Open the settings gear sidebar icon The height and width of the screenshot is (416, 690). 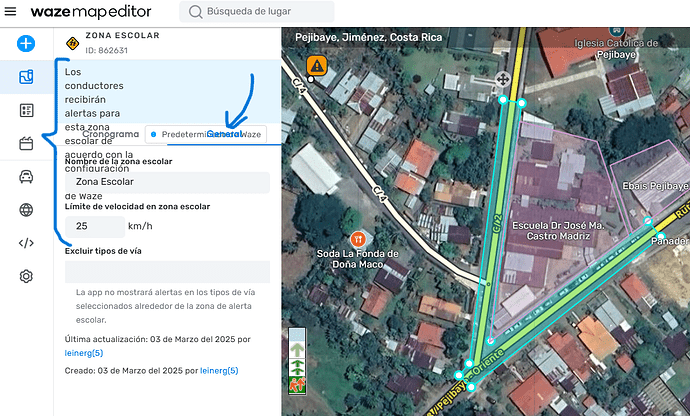point(26,276)
